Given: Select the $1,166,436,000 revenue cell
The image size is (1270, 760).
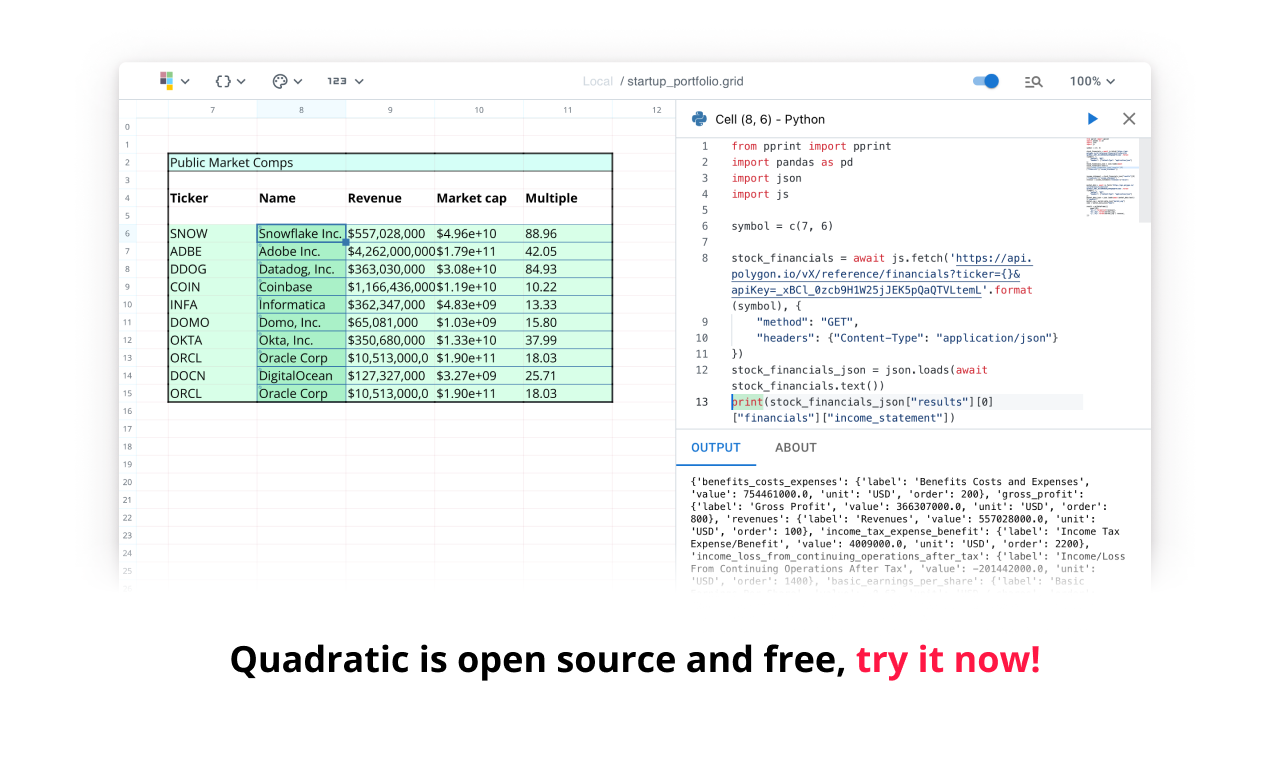Looking at the screenshot, I should [390, 287].
